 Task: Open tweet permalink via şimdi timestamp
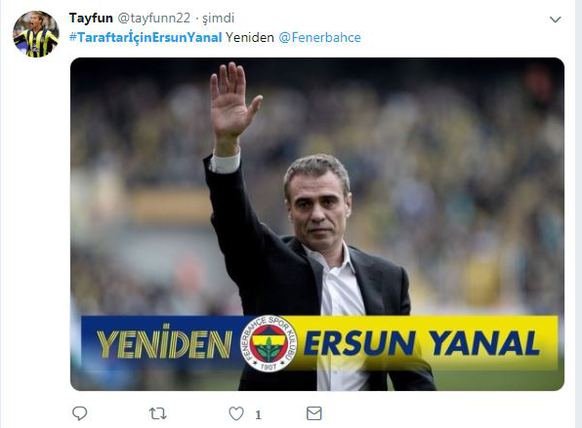218,19
